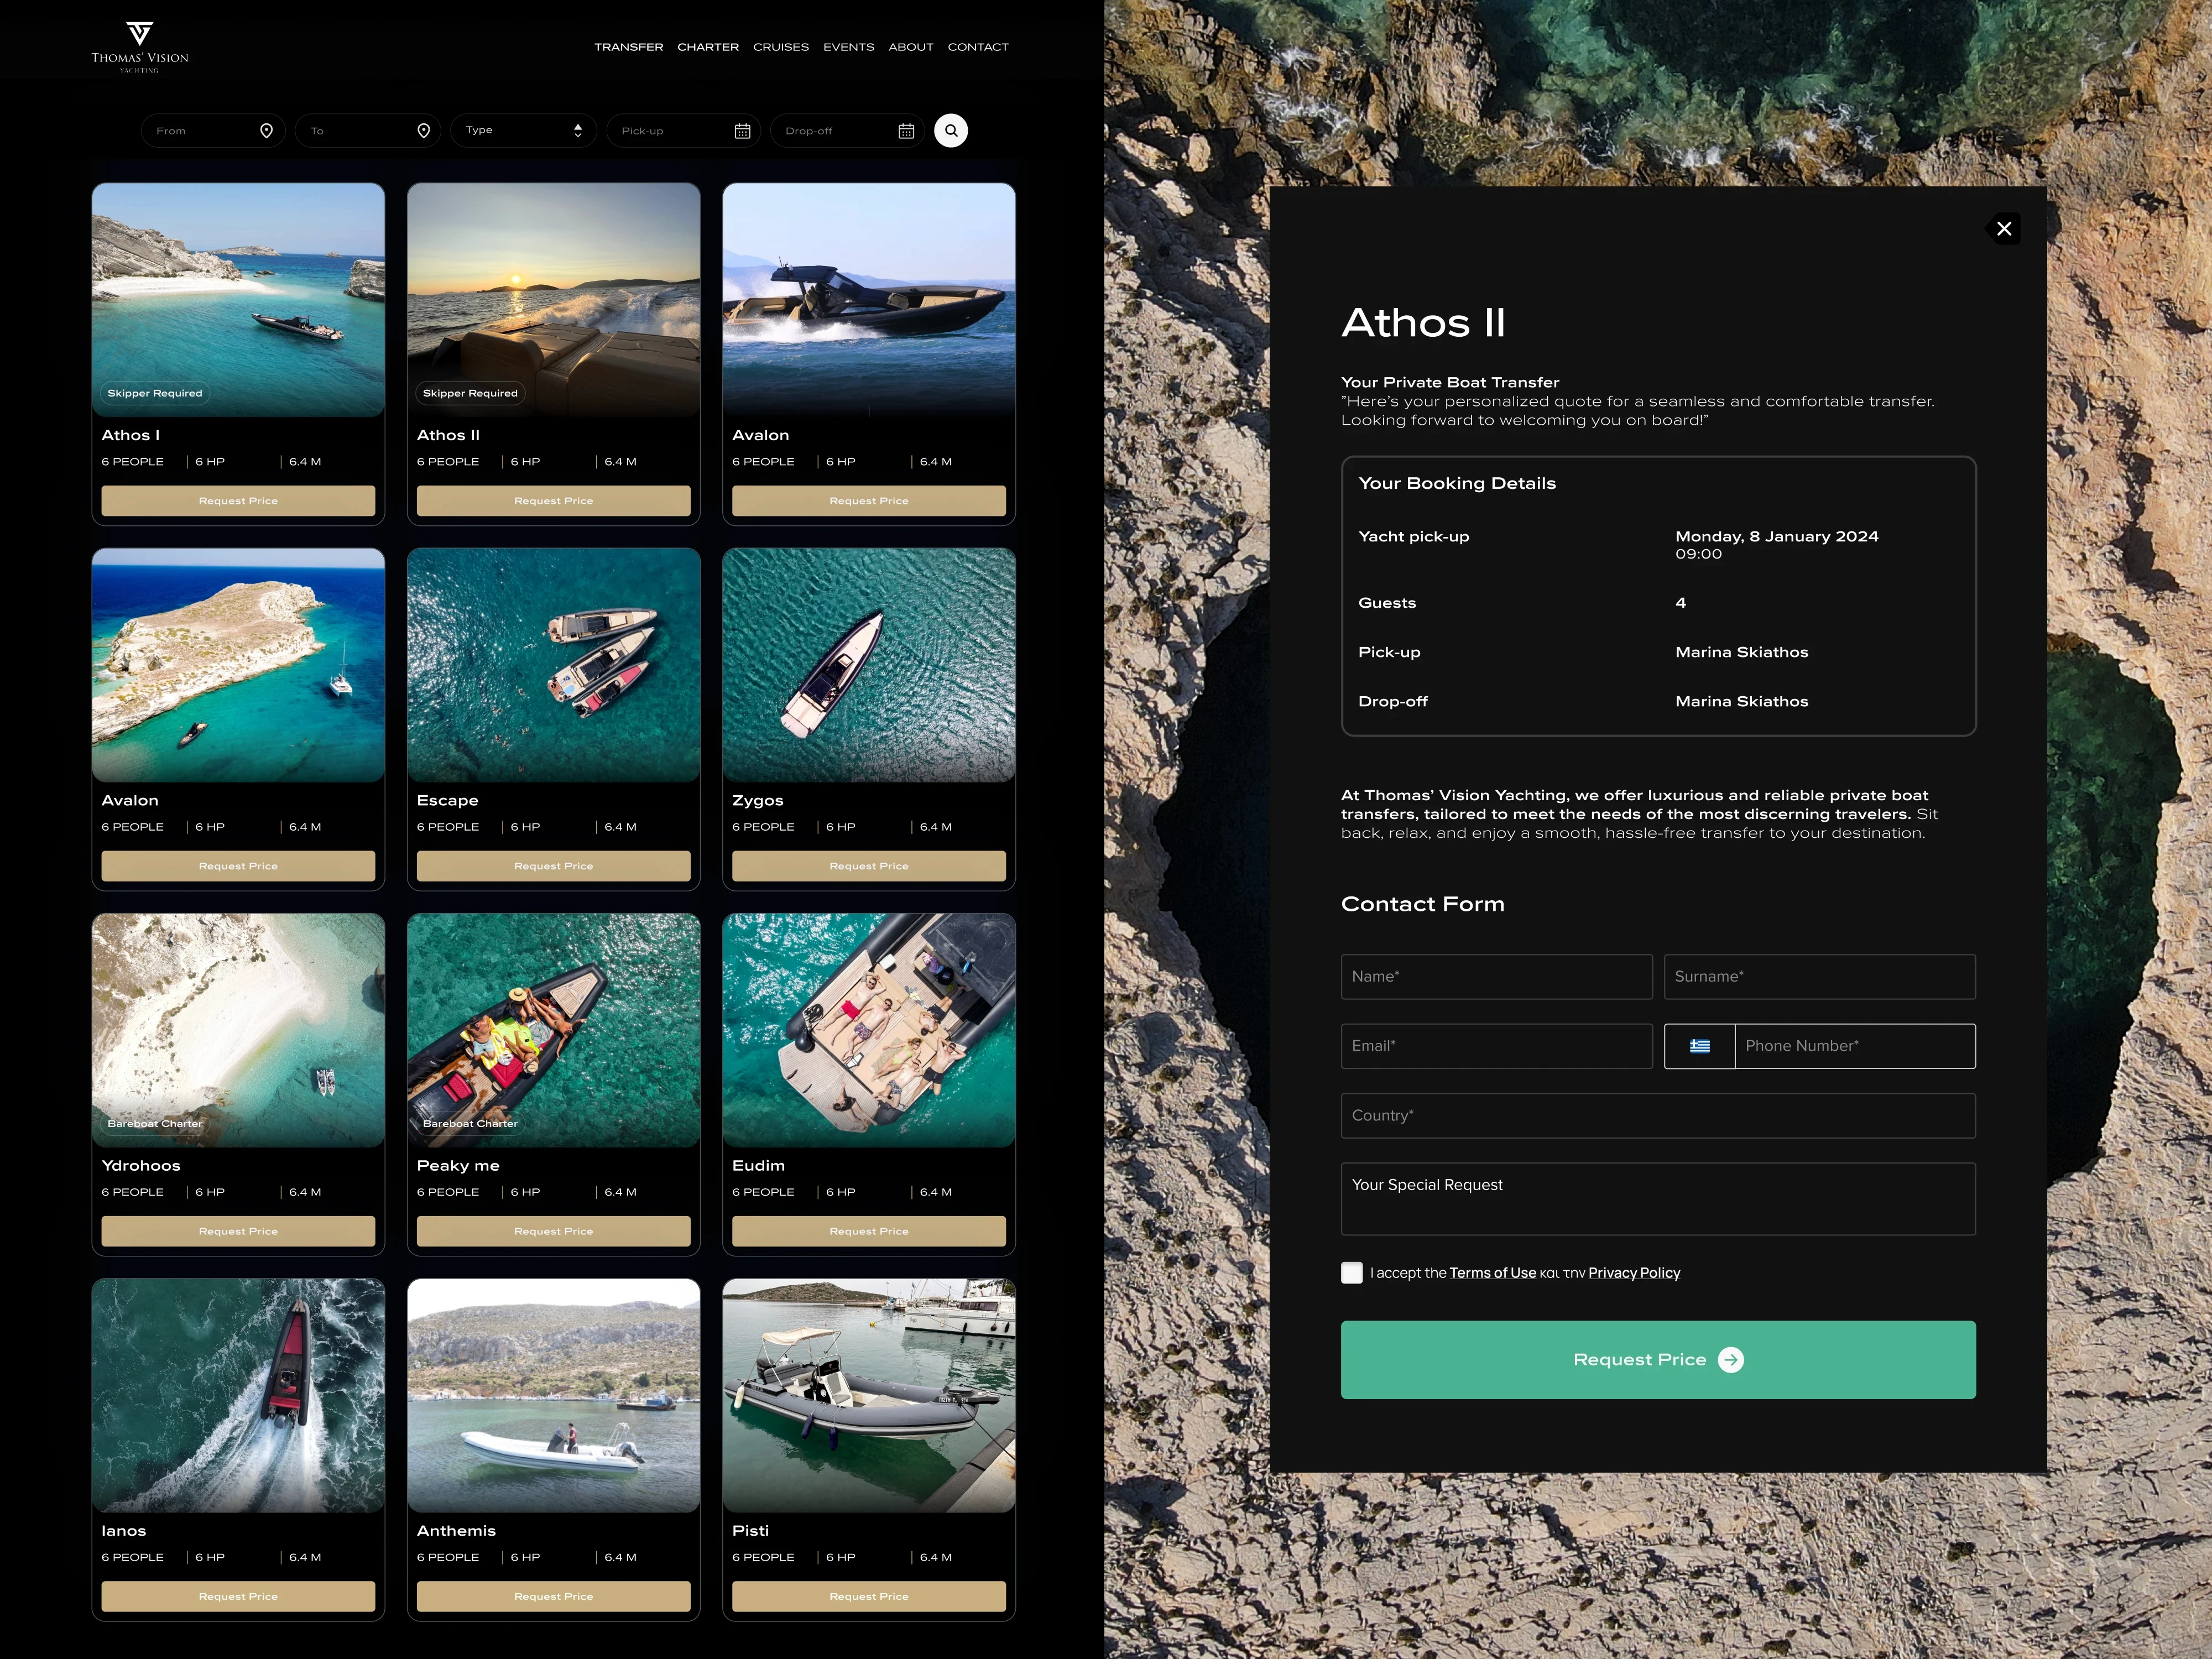The height and width of the screenshot is (1659, 2212).
Task: Open the Pick-up calendar icon
Action: pos(742,131)
